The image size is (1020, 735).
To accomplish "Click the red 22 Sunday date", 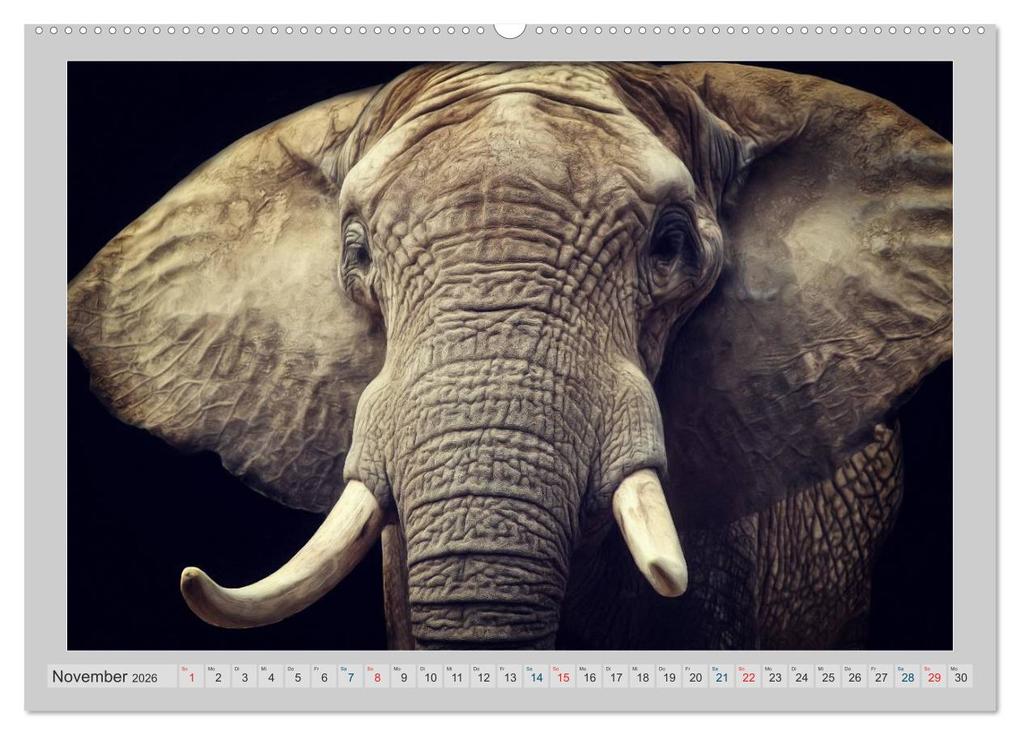I will click(748, 677).
